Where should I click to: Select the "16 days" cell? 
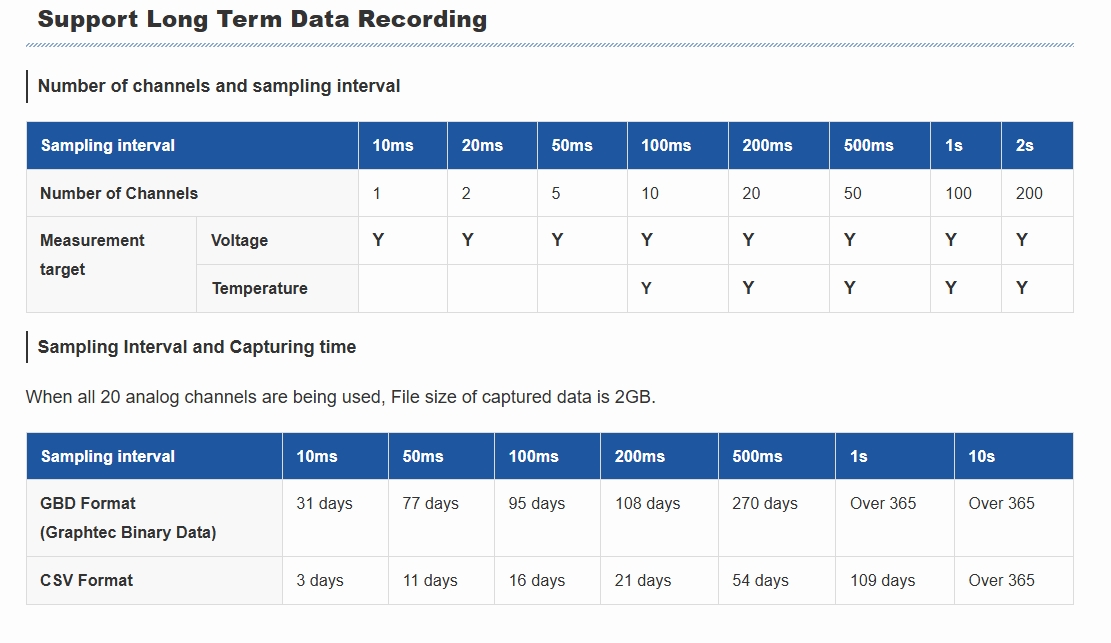click(537, 580)
